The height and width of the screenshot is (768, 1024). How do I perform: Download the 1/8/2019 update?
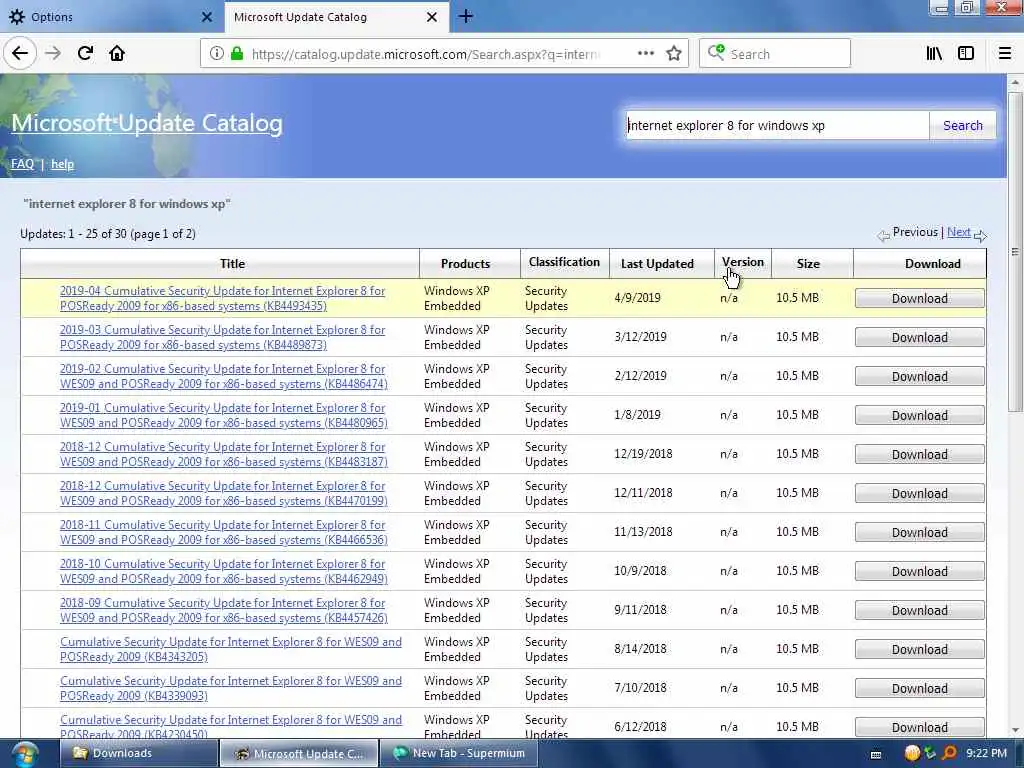tap(919, 416)
